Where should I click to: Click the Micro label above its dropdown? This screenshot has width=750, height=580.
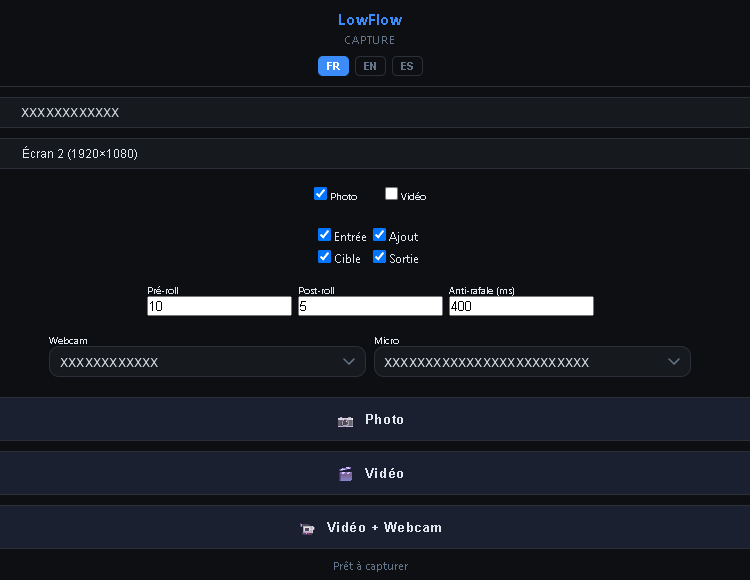point(386,340)
